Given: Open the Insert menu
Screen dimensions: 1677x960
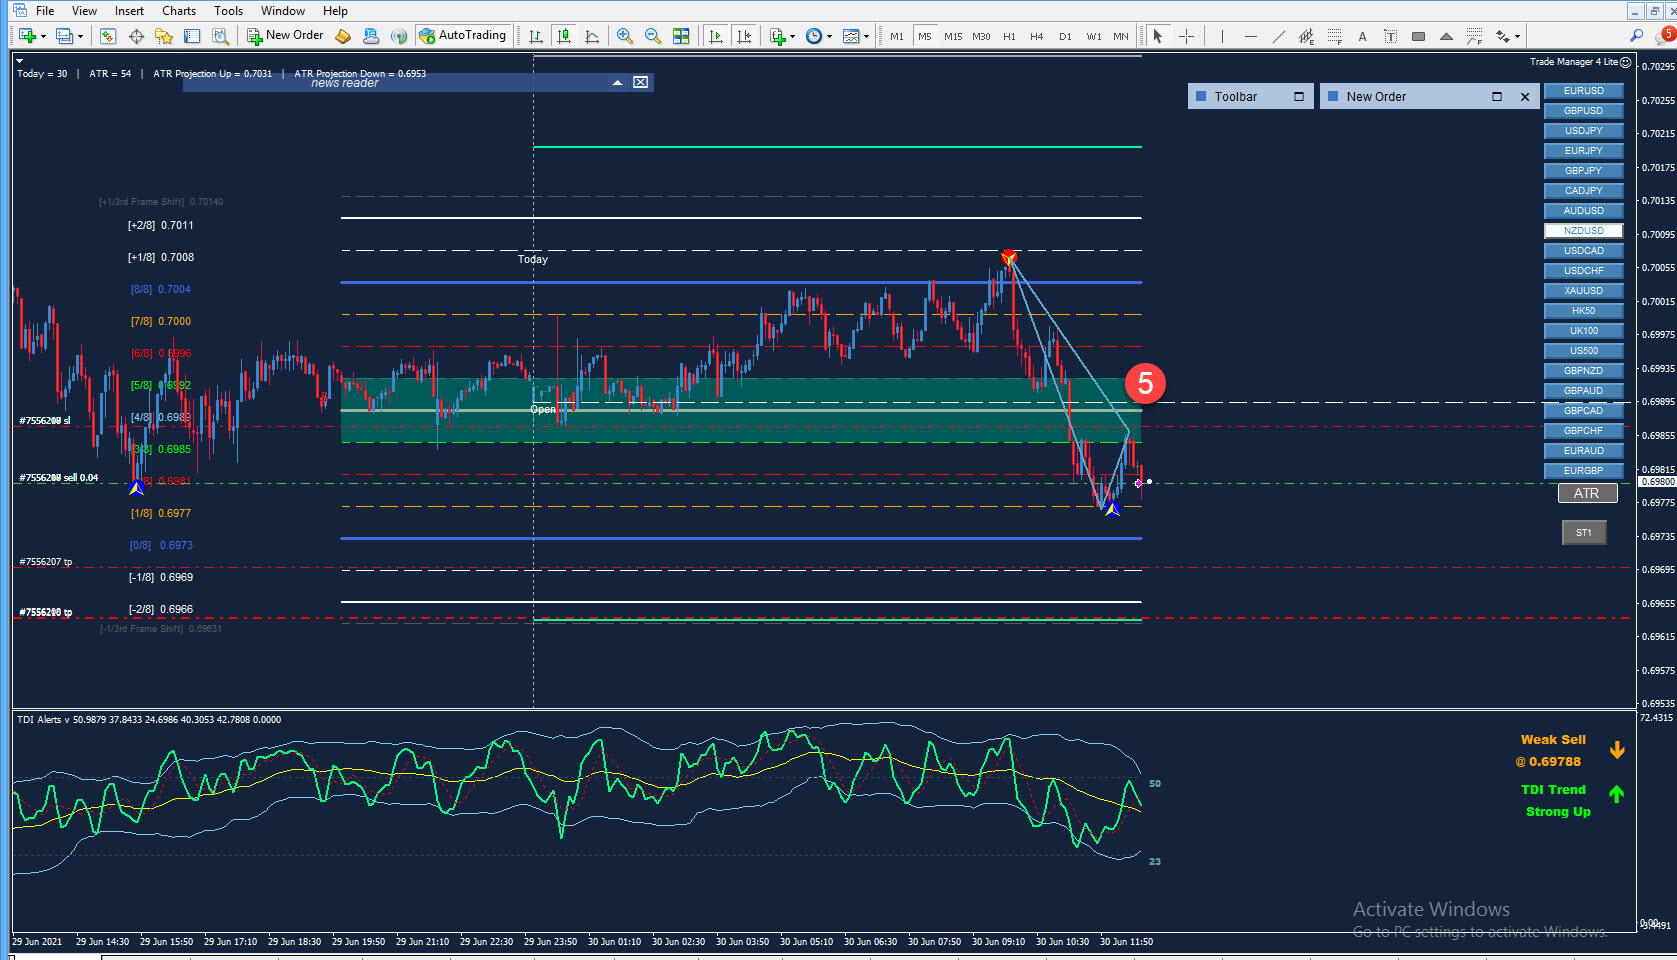Looking at the screenshot, I should coord(129,11).
